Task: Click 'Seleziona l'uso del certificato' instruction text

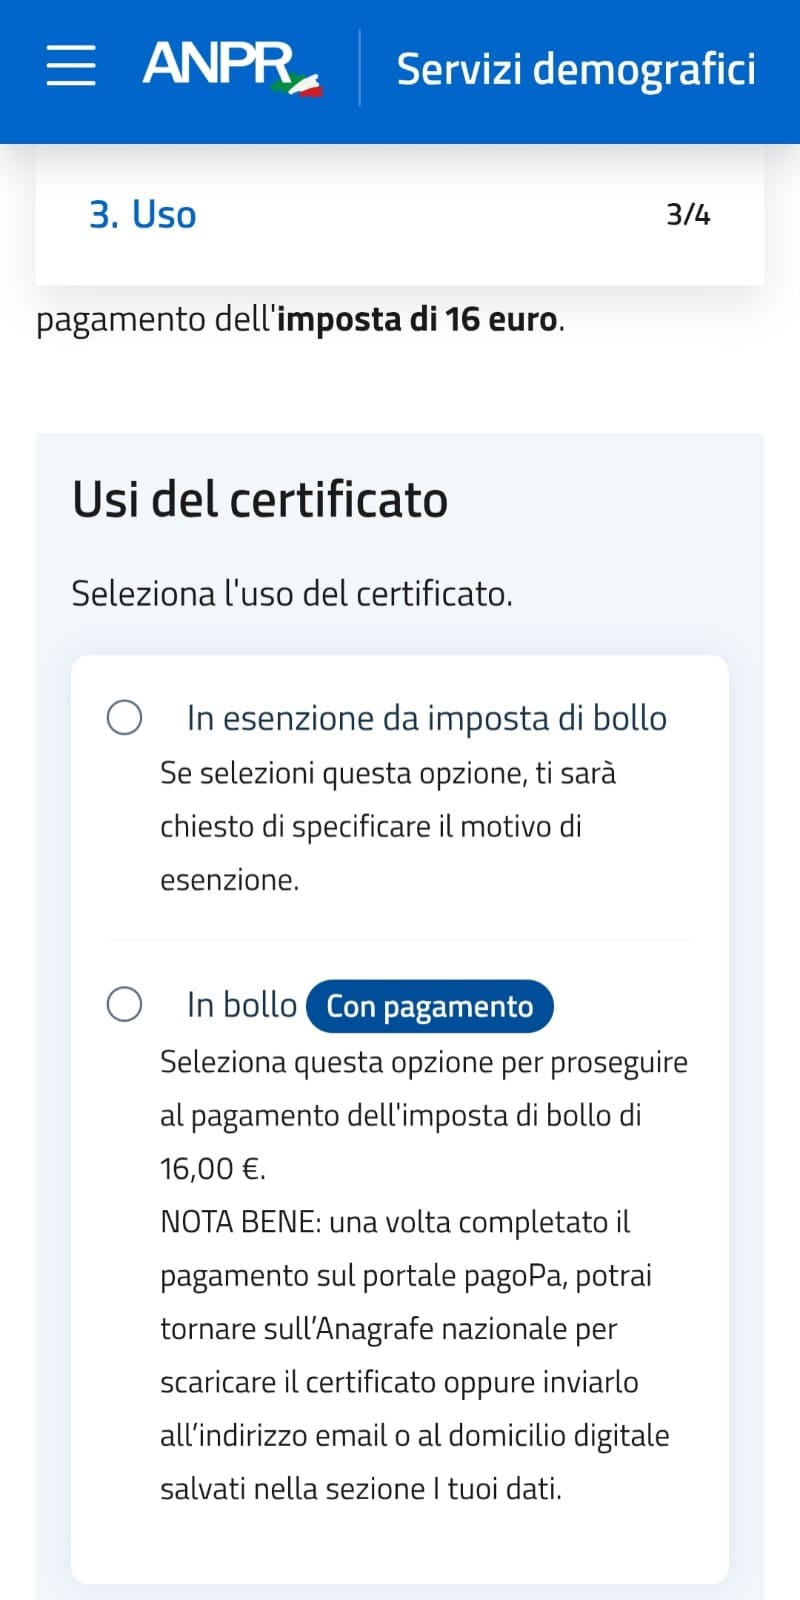Action: click(x=290, y=593)
